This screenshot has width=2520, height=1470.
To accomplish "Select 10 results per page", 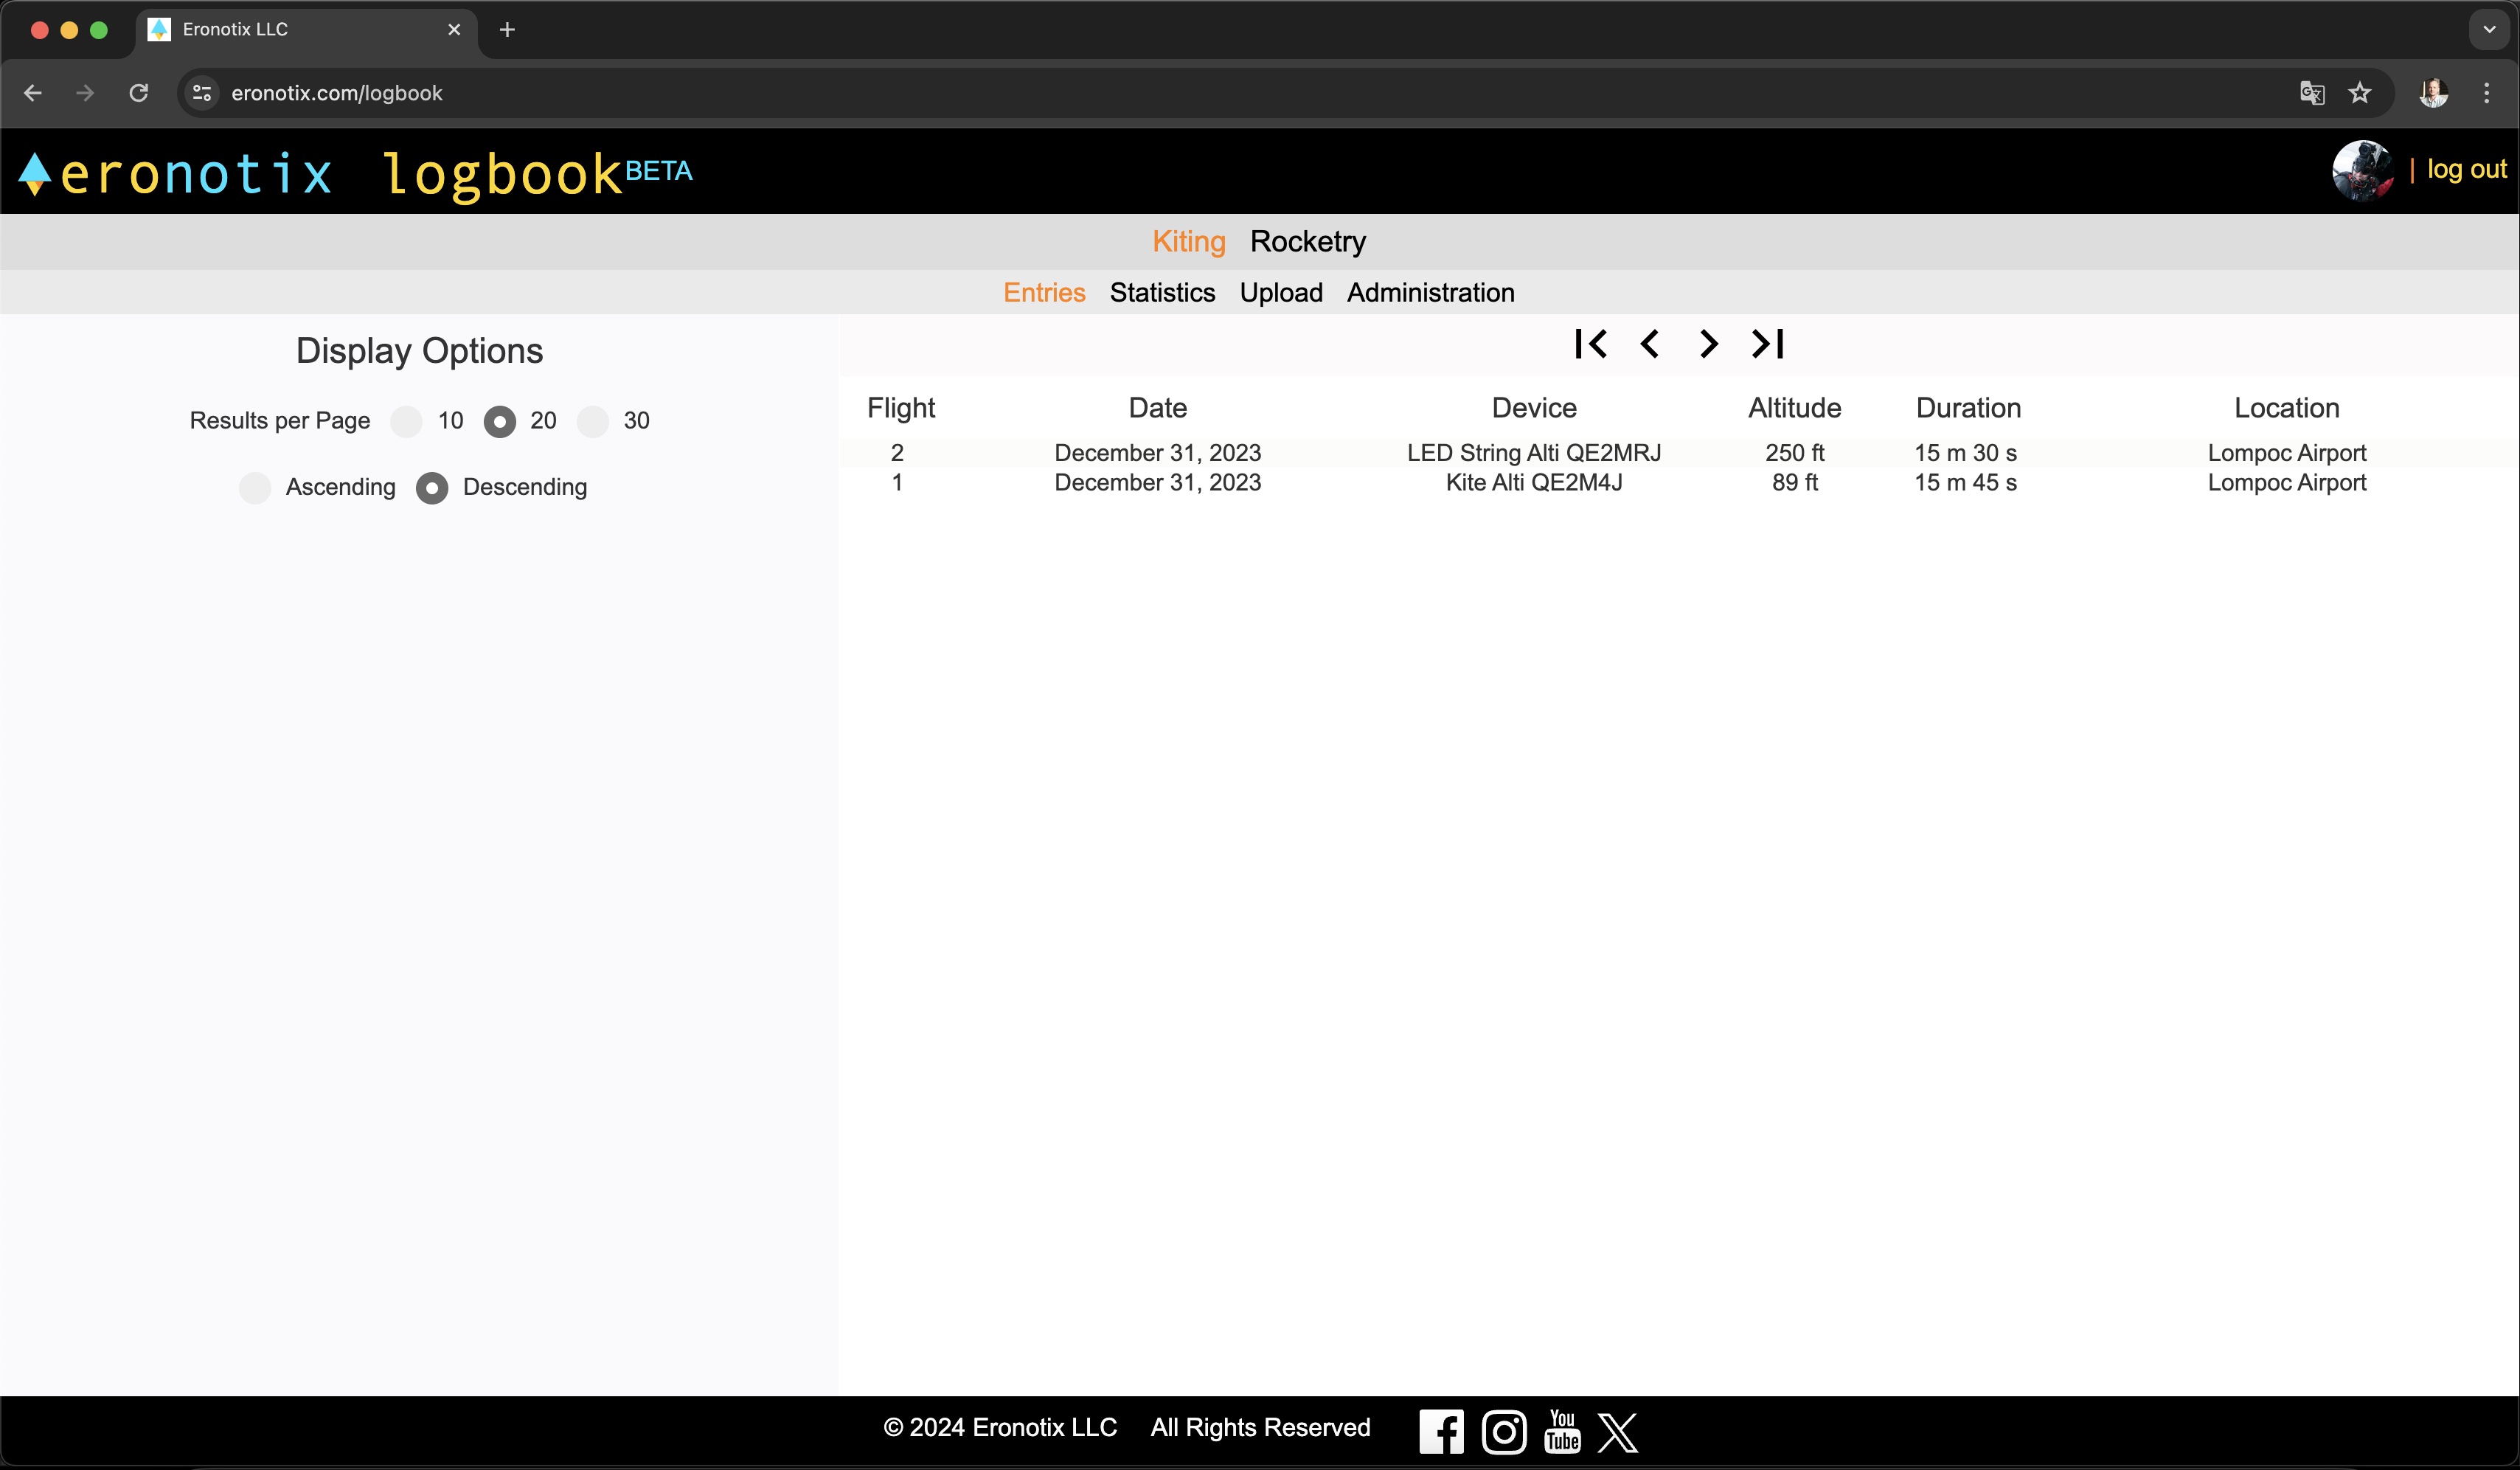I will click(x=406, y=421).
